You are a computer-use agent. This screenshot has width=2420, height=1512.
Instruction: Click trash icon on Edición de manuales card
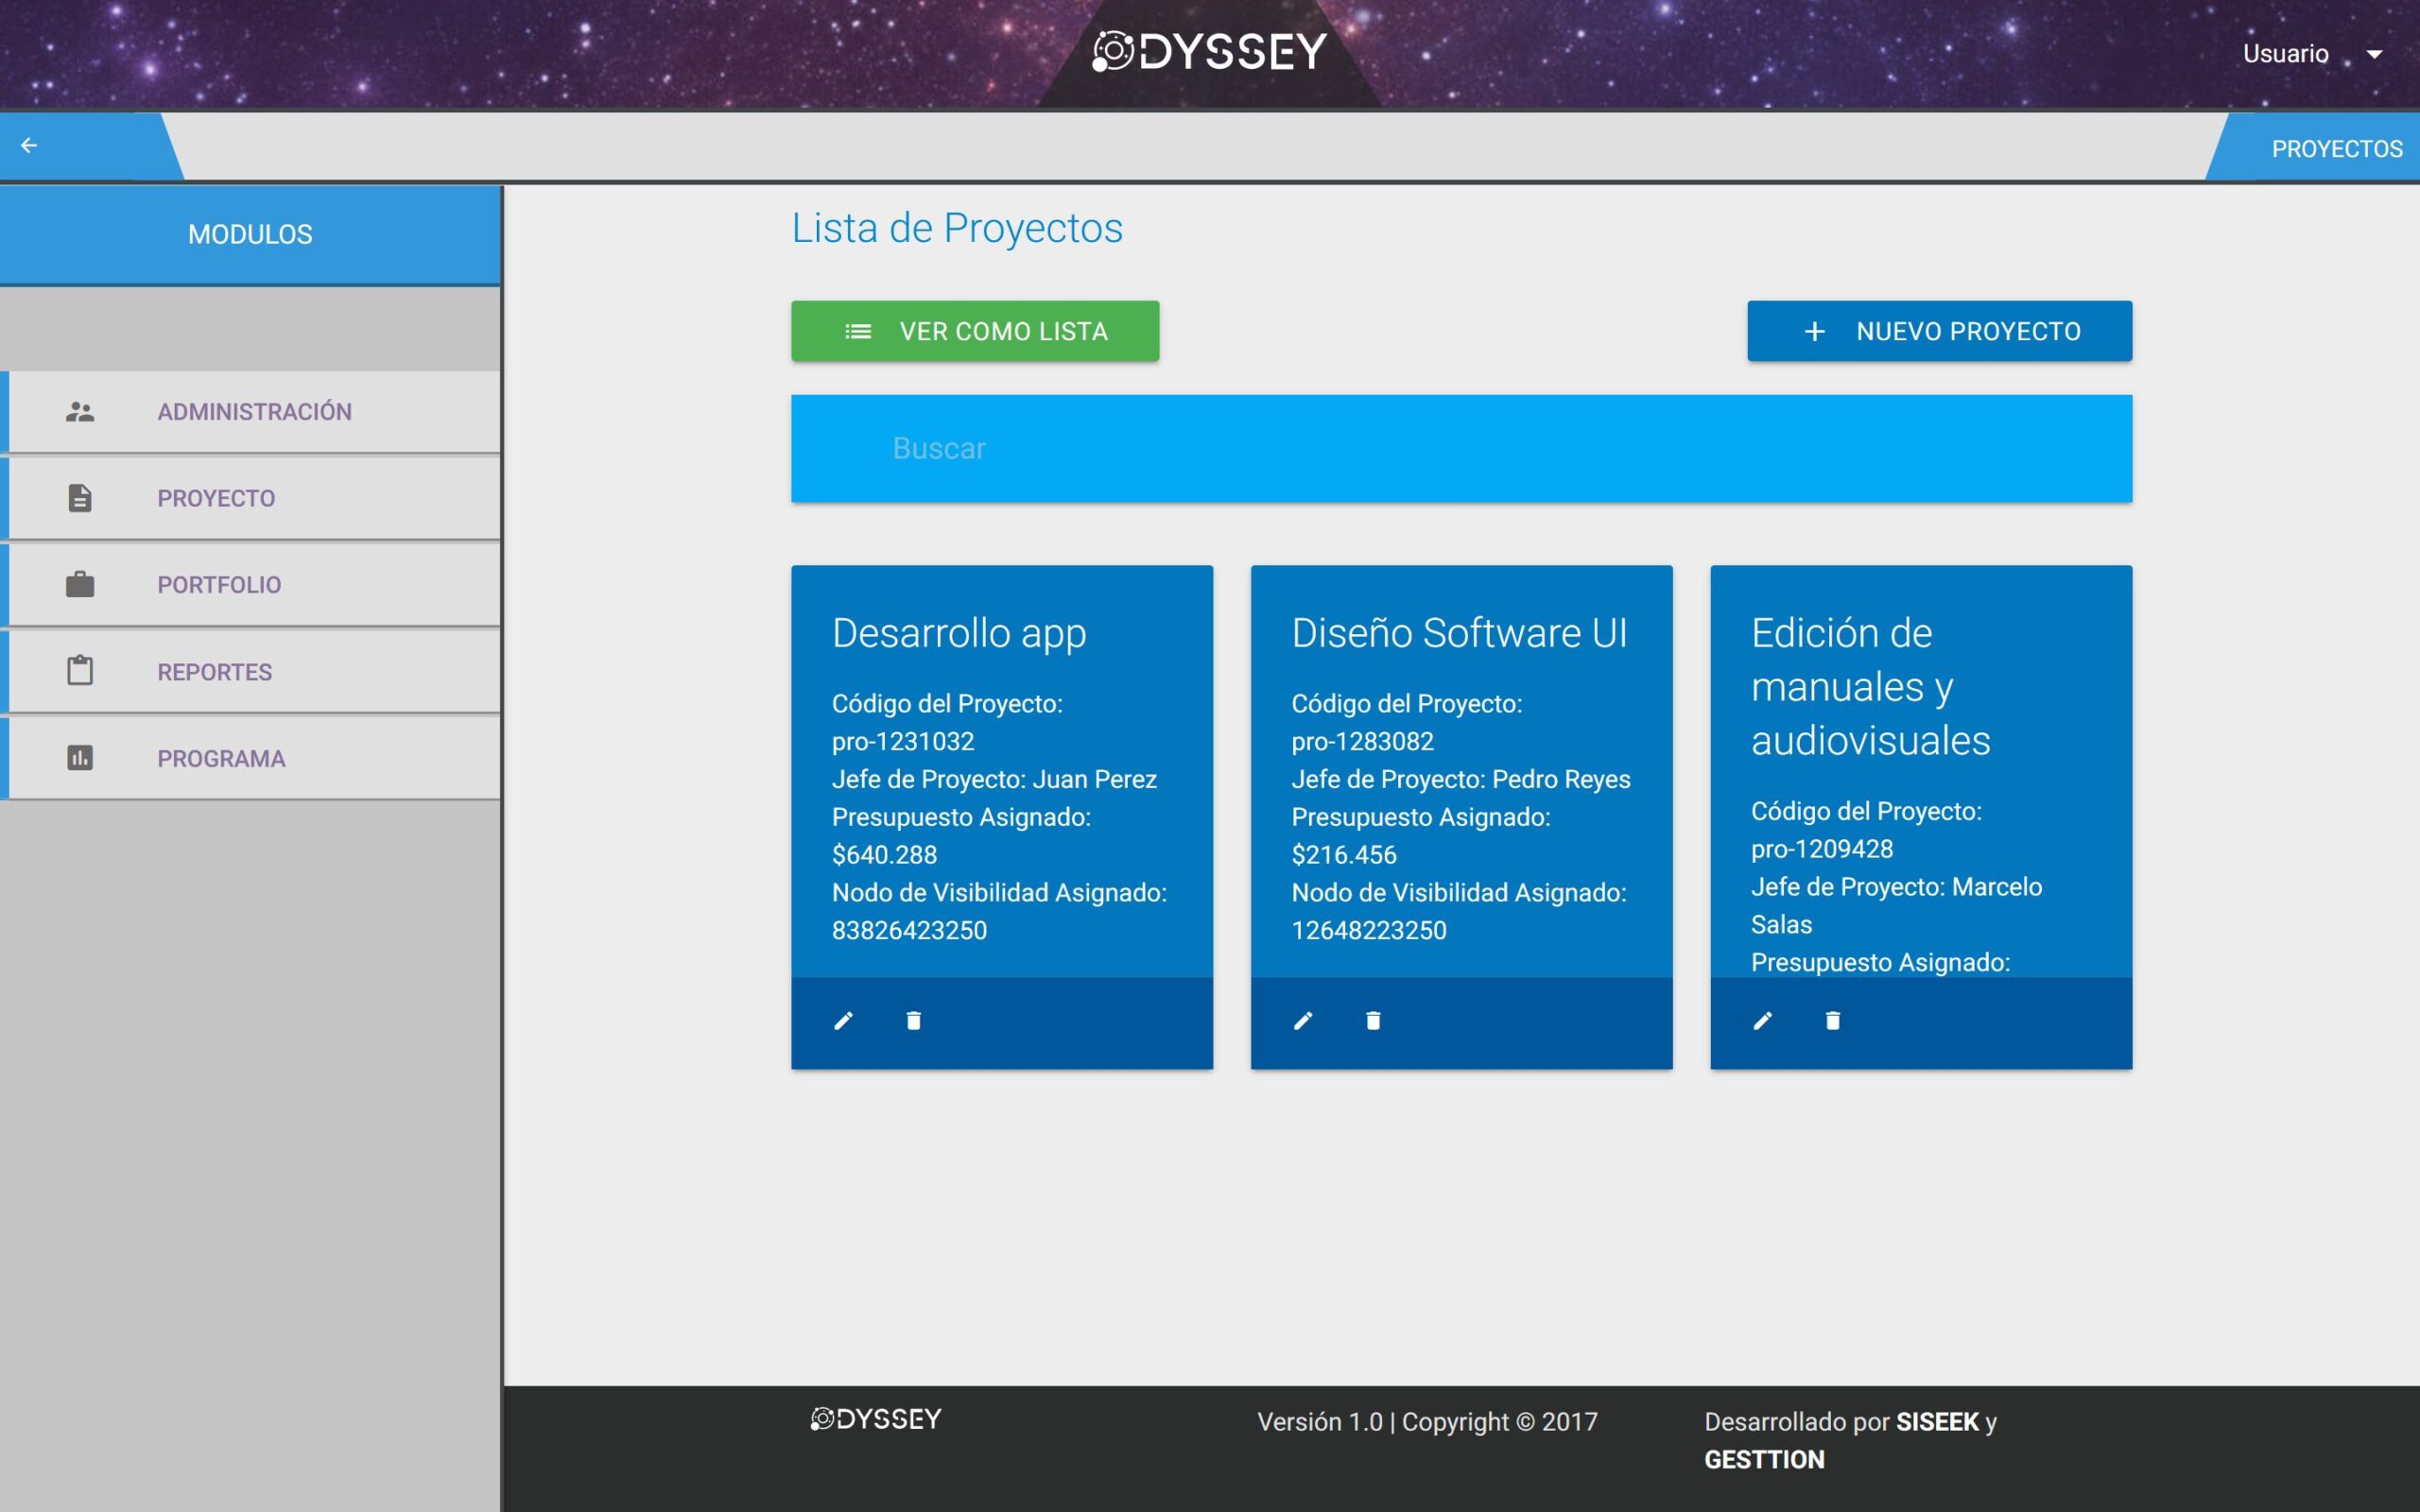point(1832,1020)
